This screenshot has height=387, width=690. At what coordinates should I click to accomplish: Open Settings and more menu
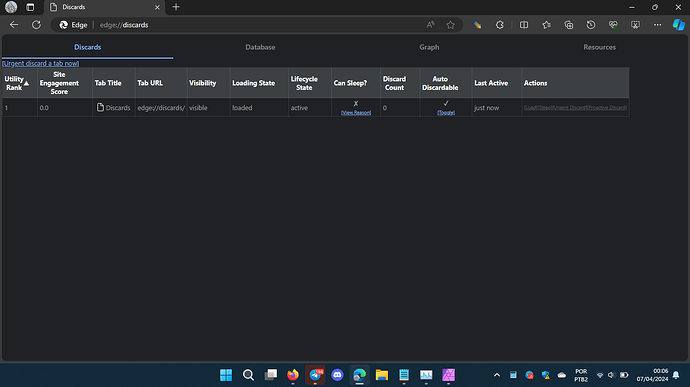(x=657, y=25)
